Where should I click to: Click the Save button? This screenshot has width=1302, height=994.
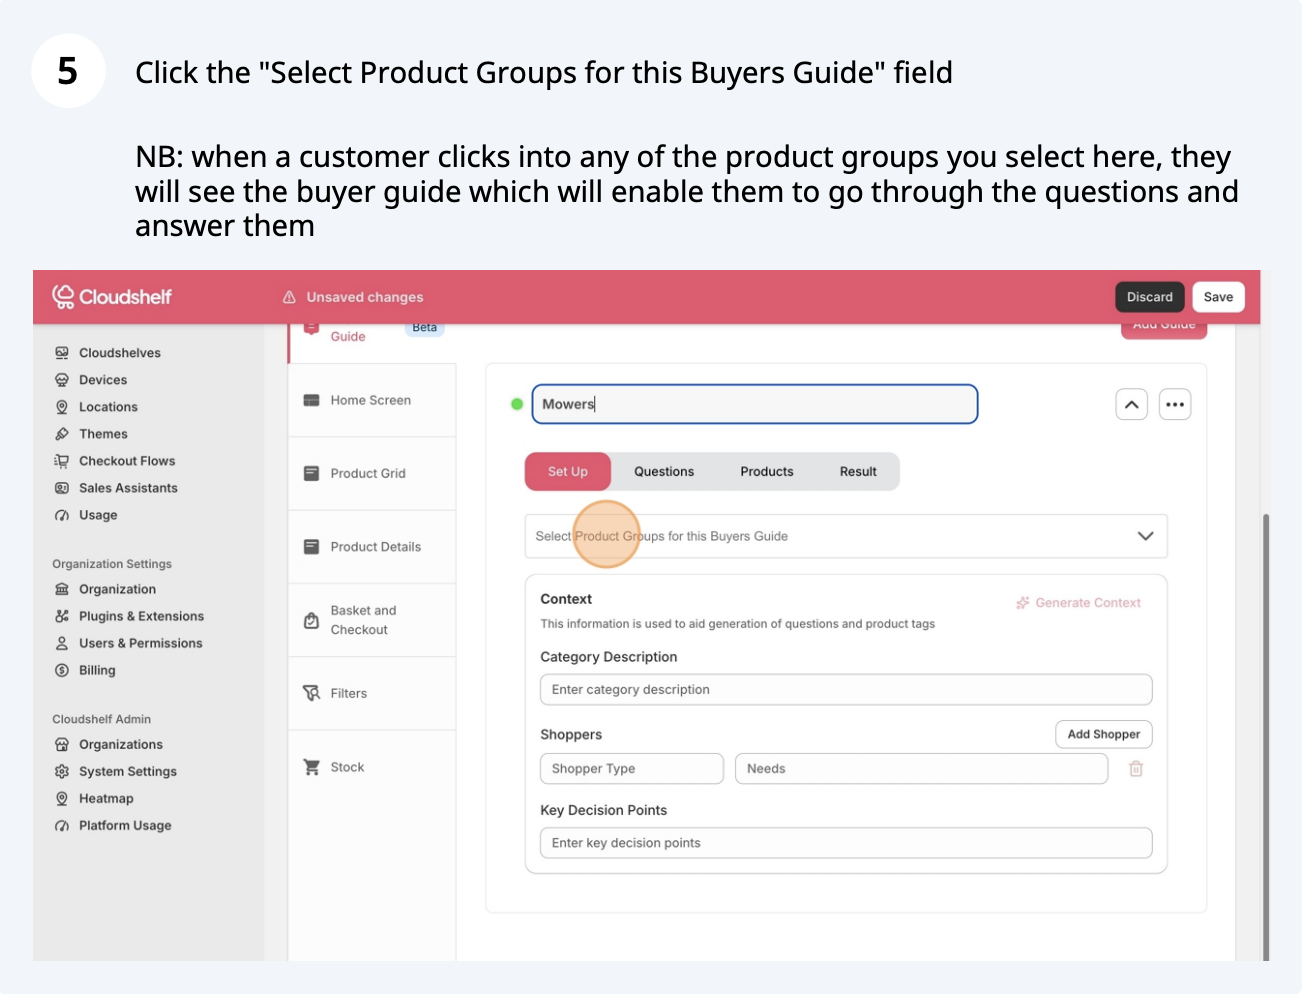pos(1218,297)
